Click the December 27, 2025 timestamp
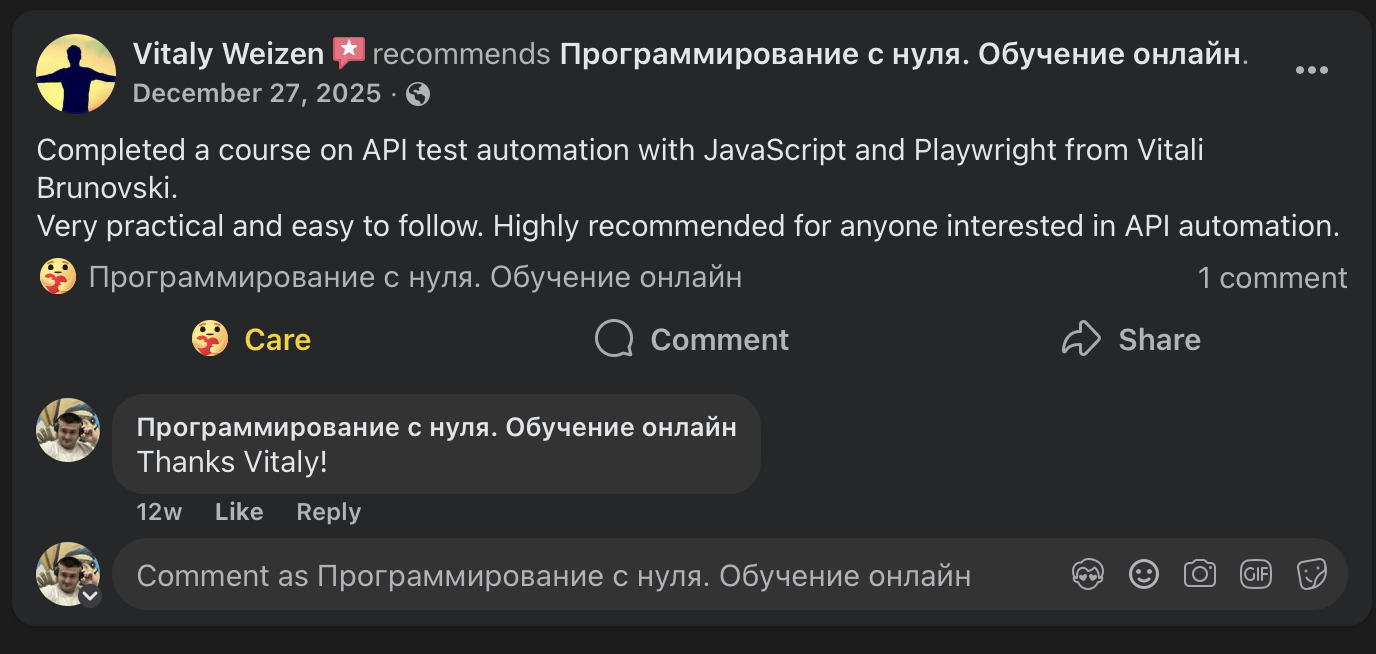 pos(257,94)
